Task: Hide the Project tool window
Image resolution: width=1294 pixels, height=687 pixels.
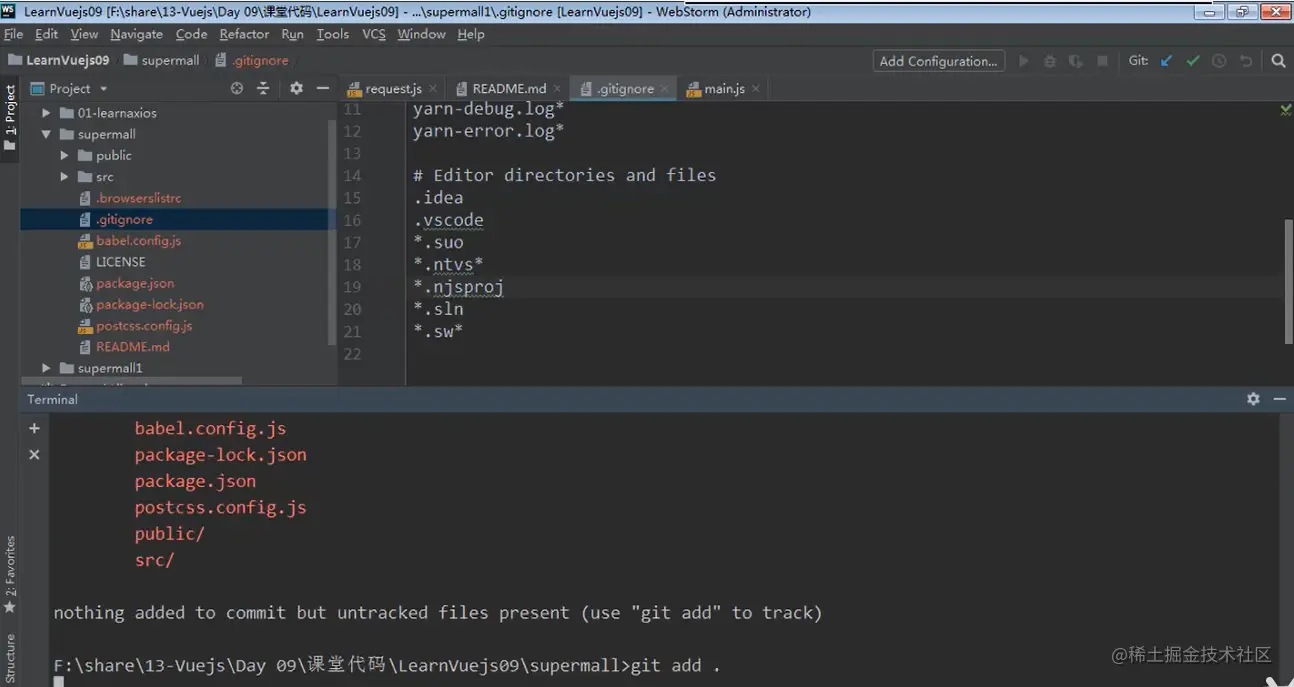Action: [x=322, y=88]
